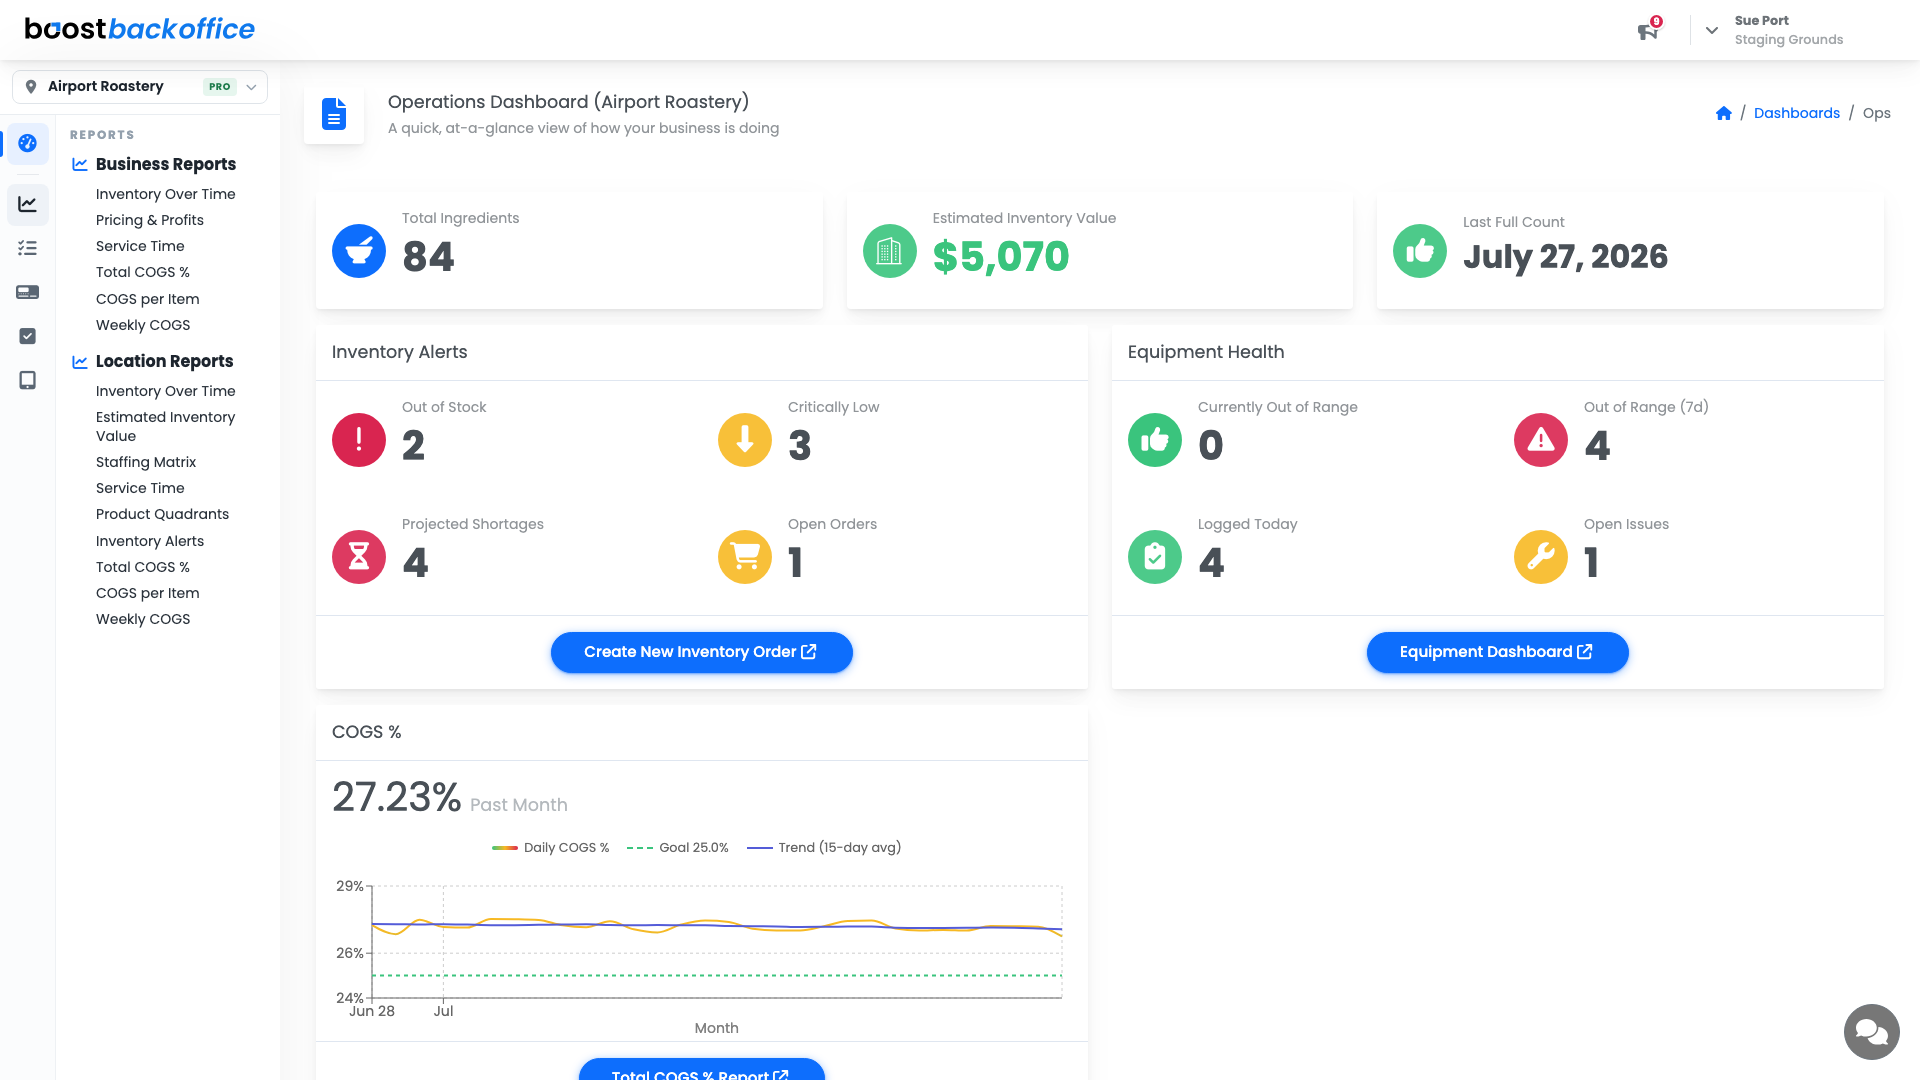The width and height of the screenshot is (1920, 1080).
Task: Open Estimated Inventory Value report
Action: 166,427
